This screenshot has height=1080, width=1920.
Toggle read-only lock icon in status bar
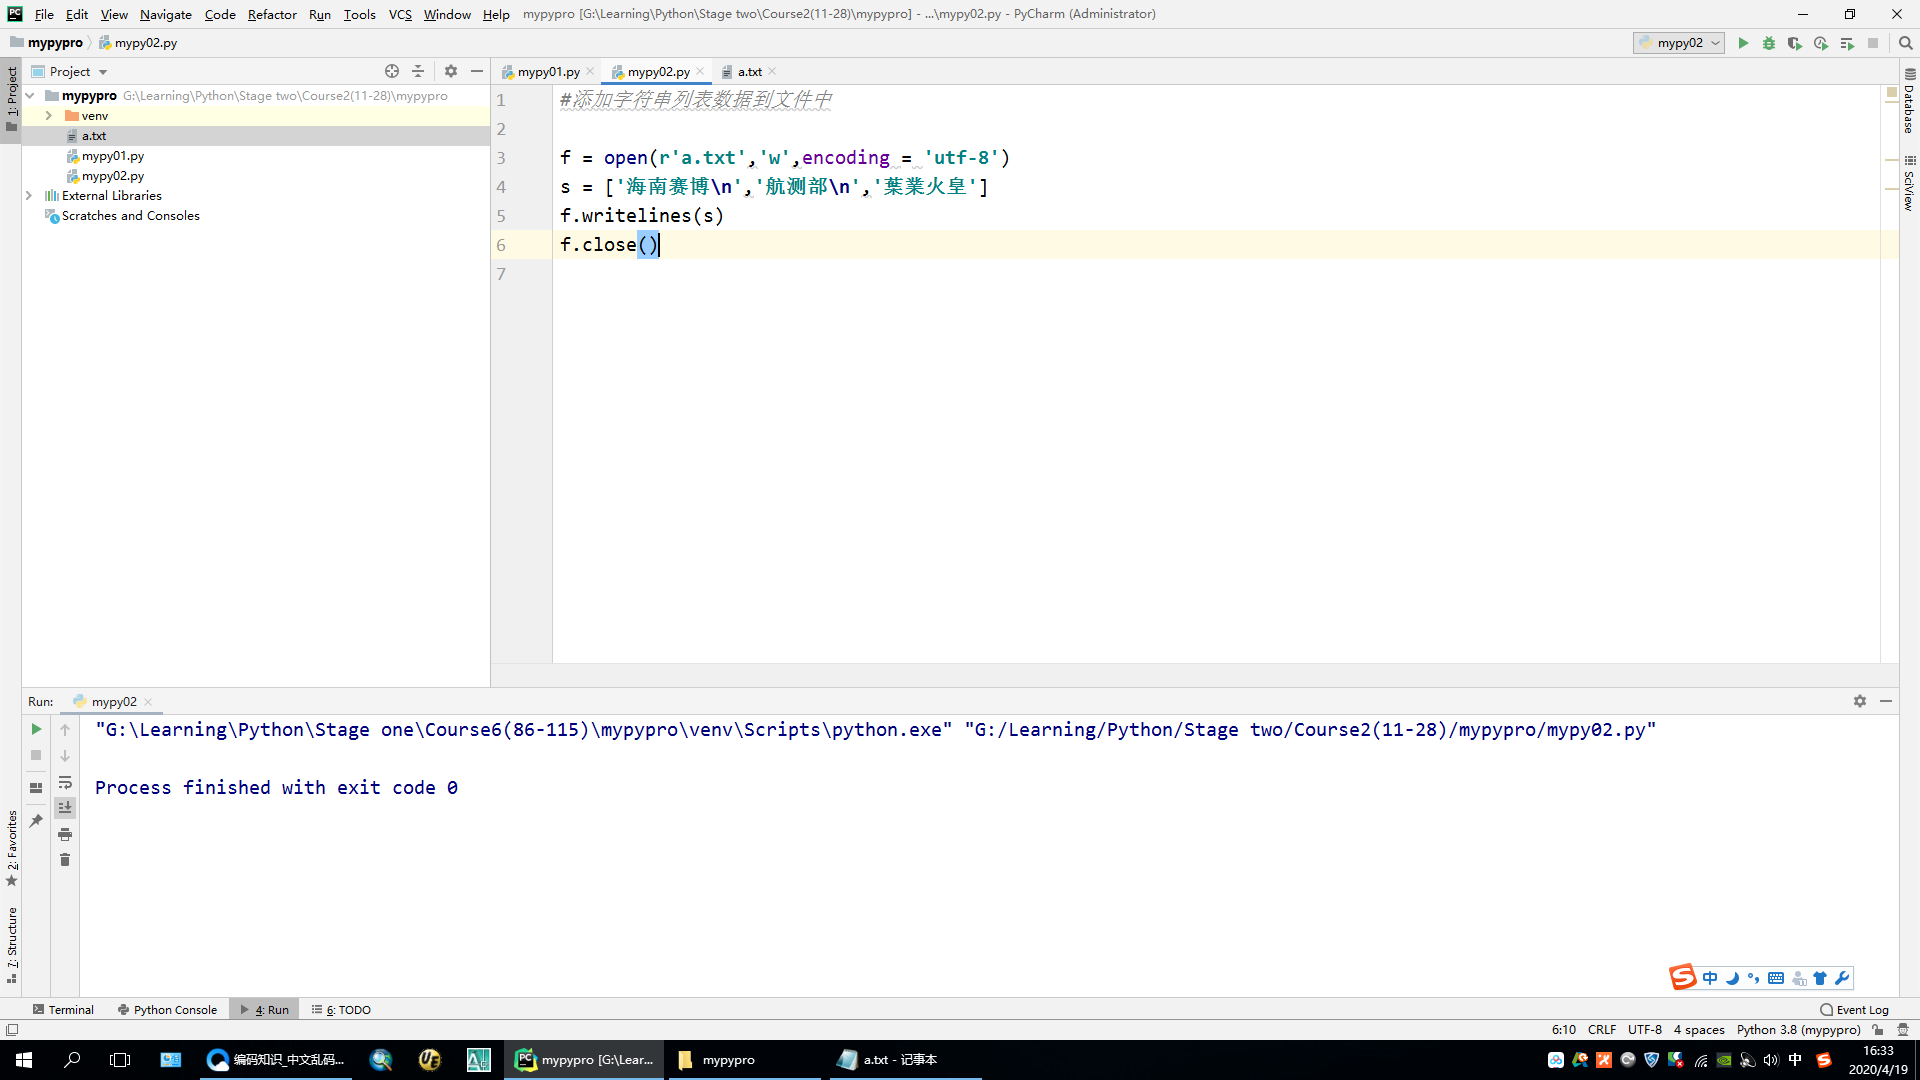coord(1878,1029)
